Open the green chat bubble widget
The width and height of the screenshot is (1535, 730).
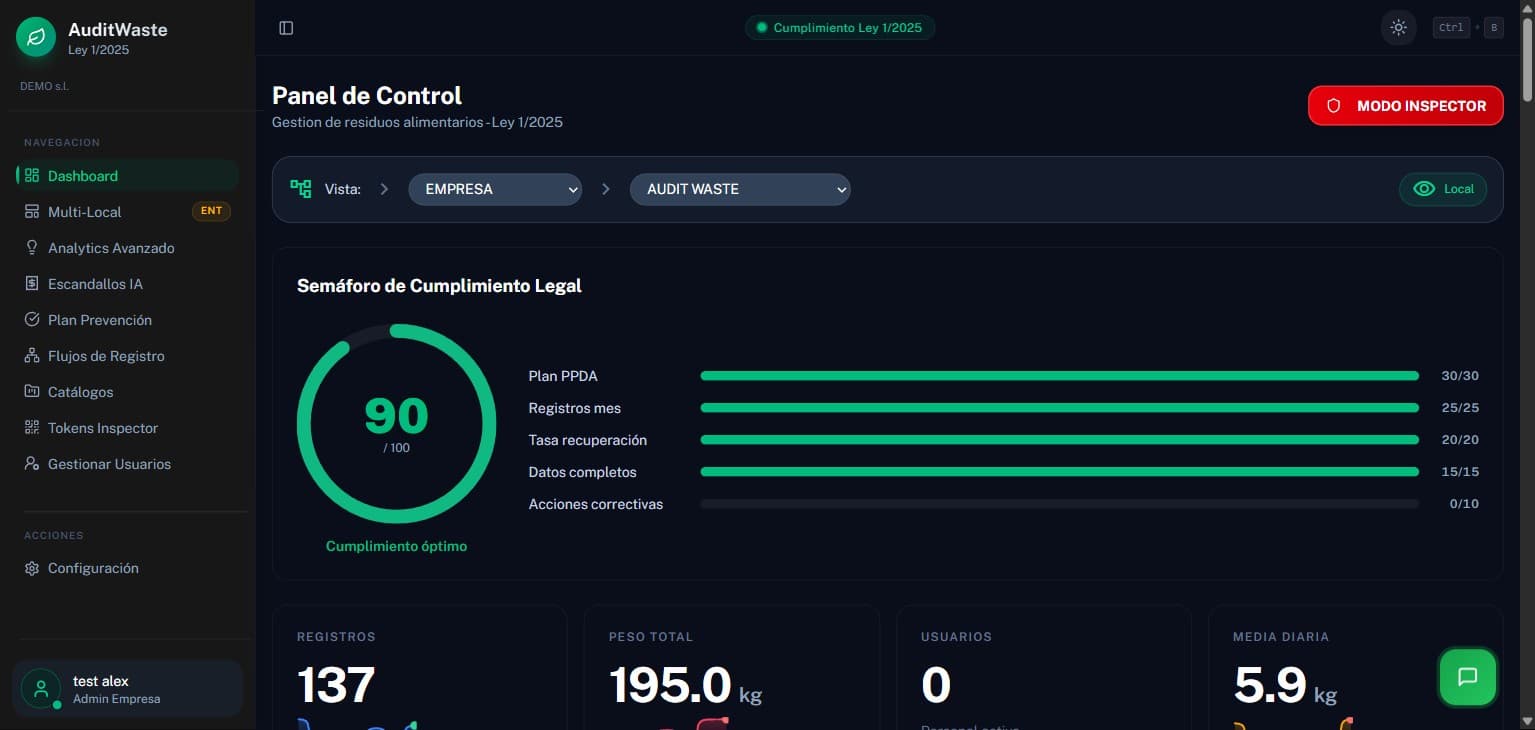click(x=1467, y=677)
